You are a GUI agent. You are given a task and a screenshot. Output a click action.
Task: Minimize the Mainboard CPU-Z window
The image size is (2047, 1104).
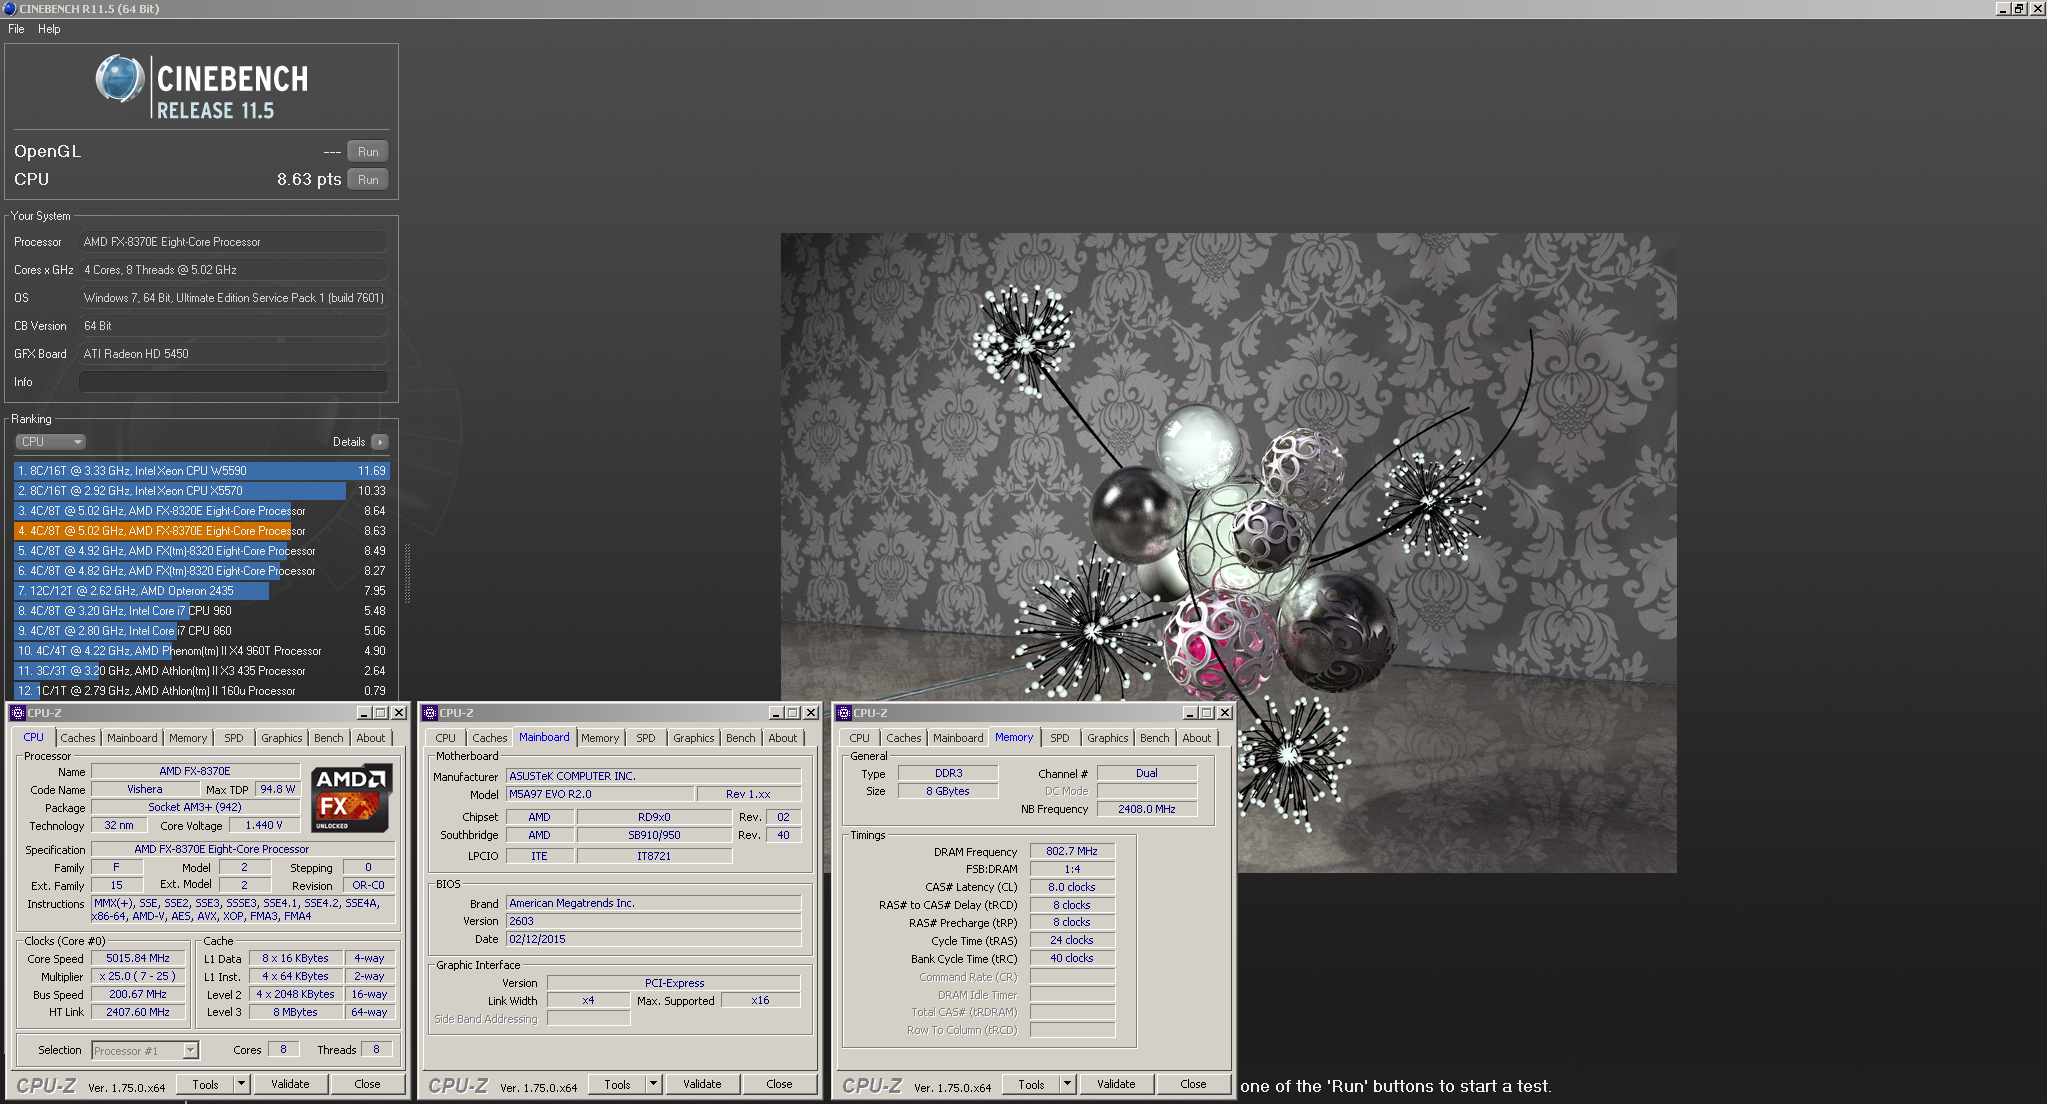pyautogui.click(x=775, y=713)
